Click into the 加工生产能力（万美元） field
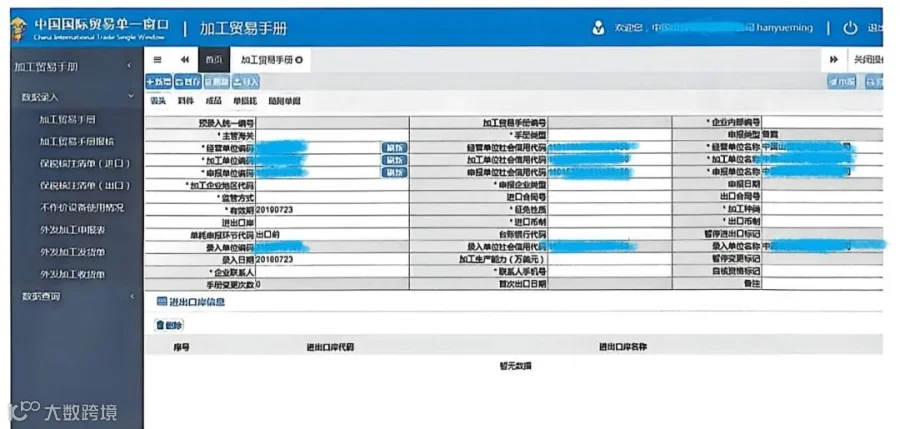The width and height of the screenshot is (900, 429). [610, 260]
